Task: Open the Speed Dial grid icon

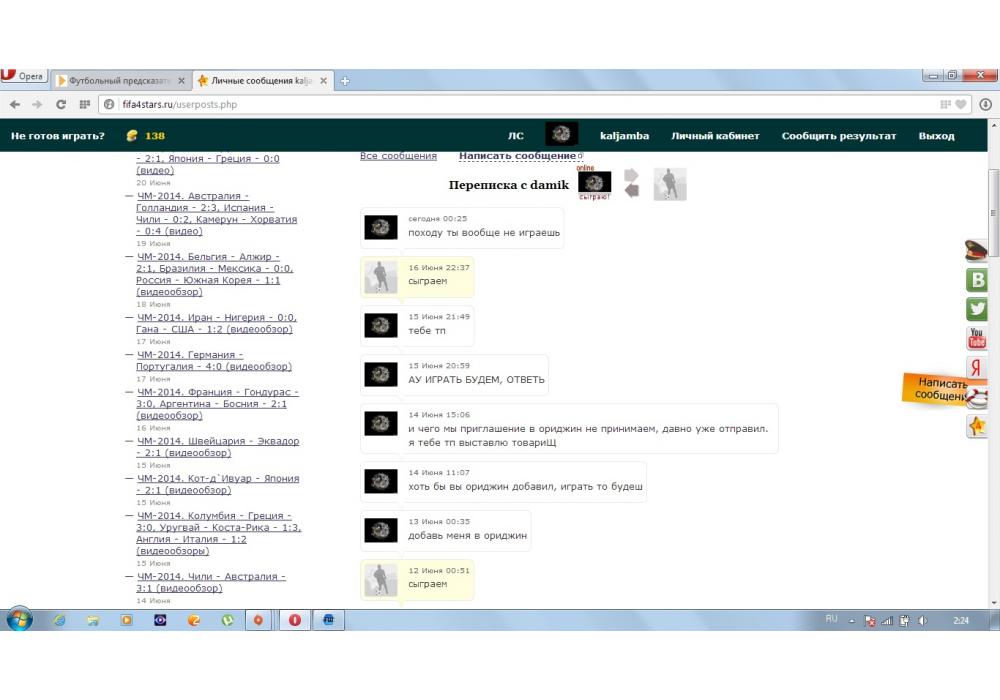Action: [x=85, y=104]
